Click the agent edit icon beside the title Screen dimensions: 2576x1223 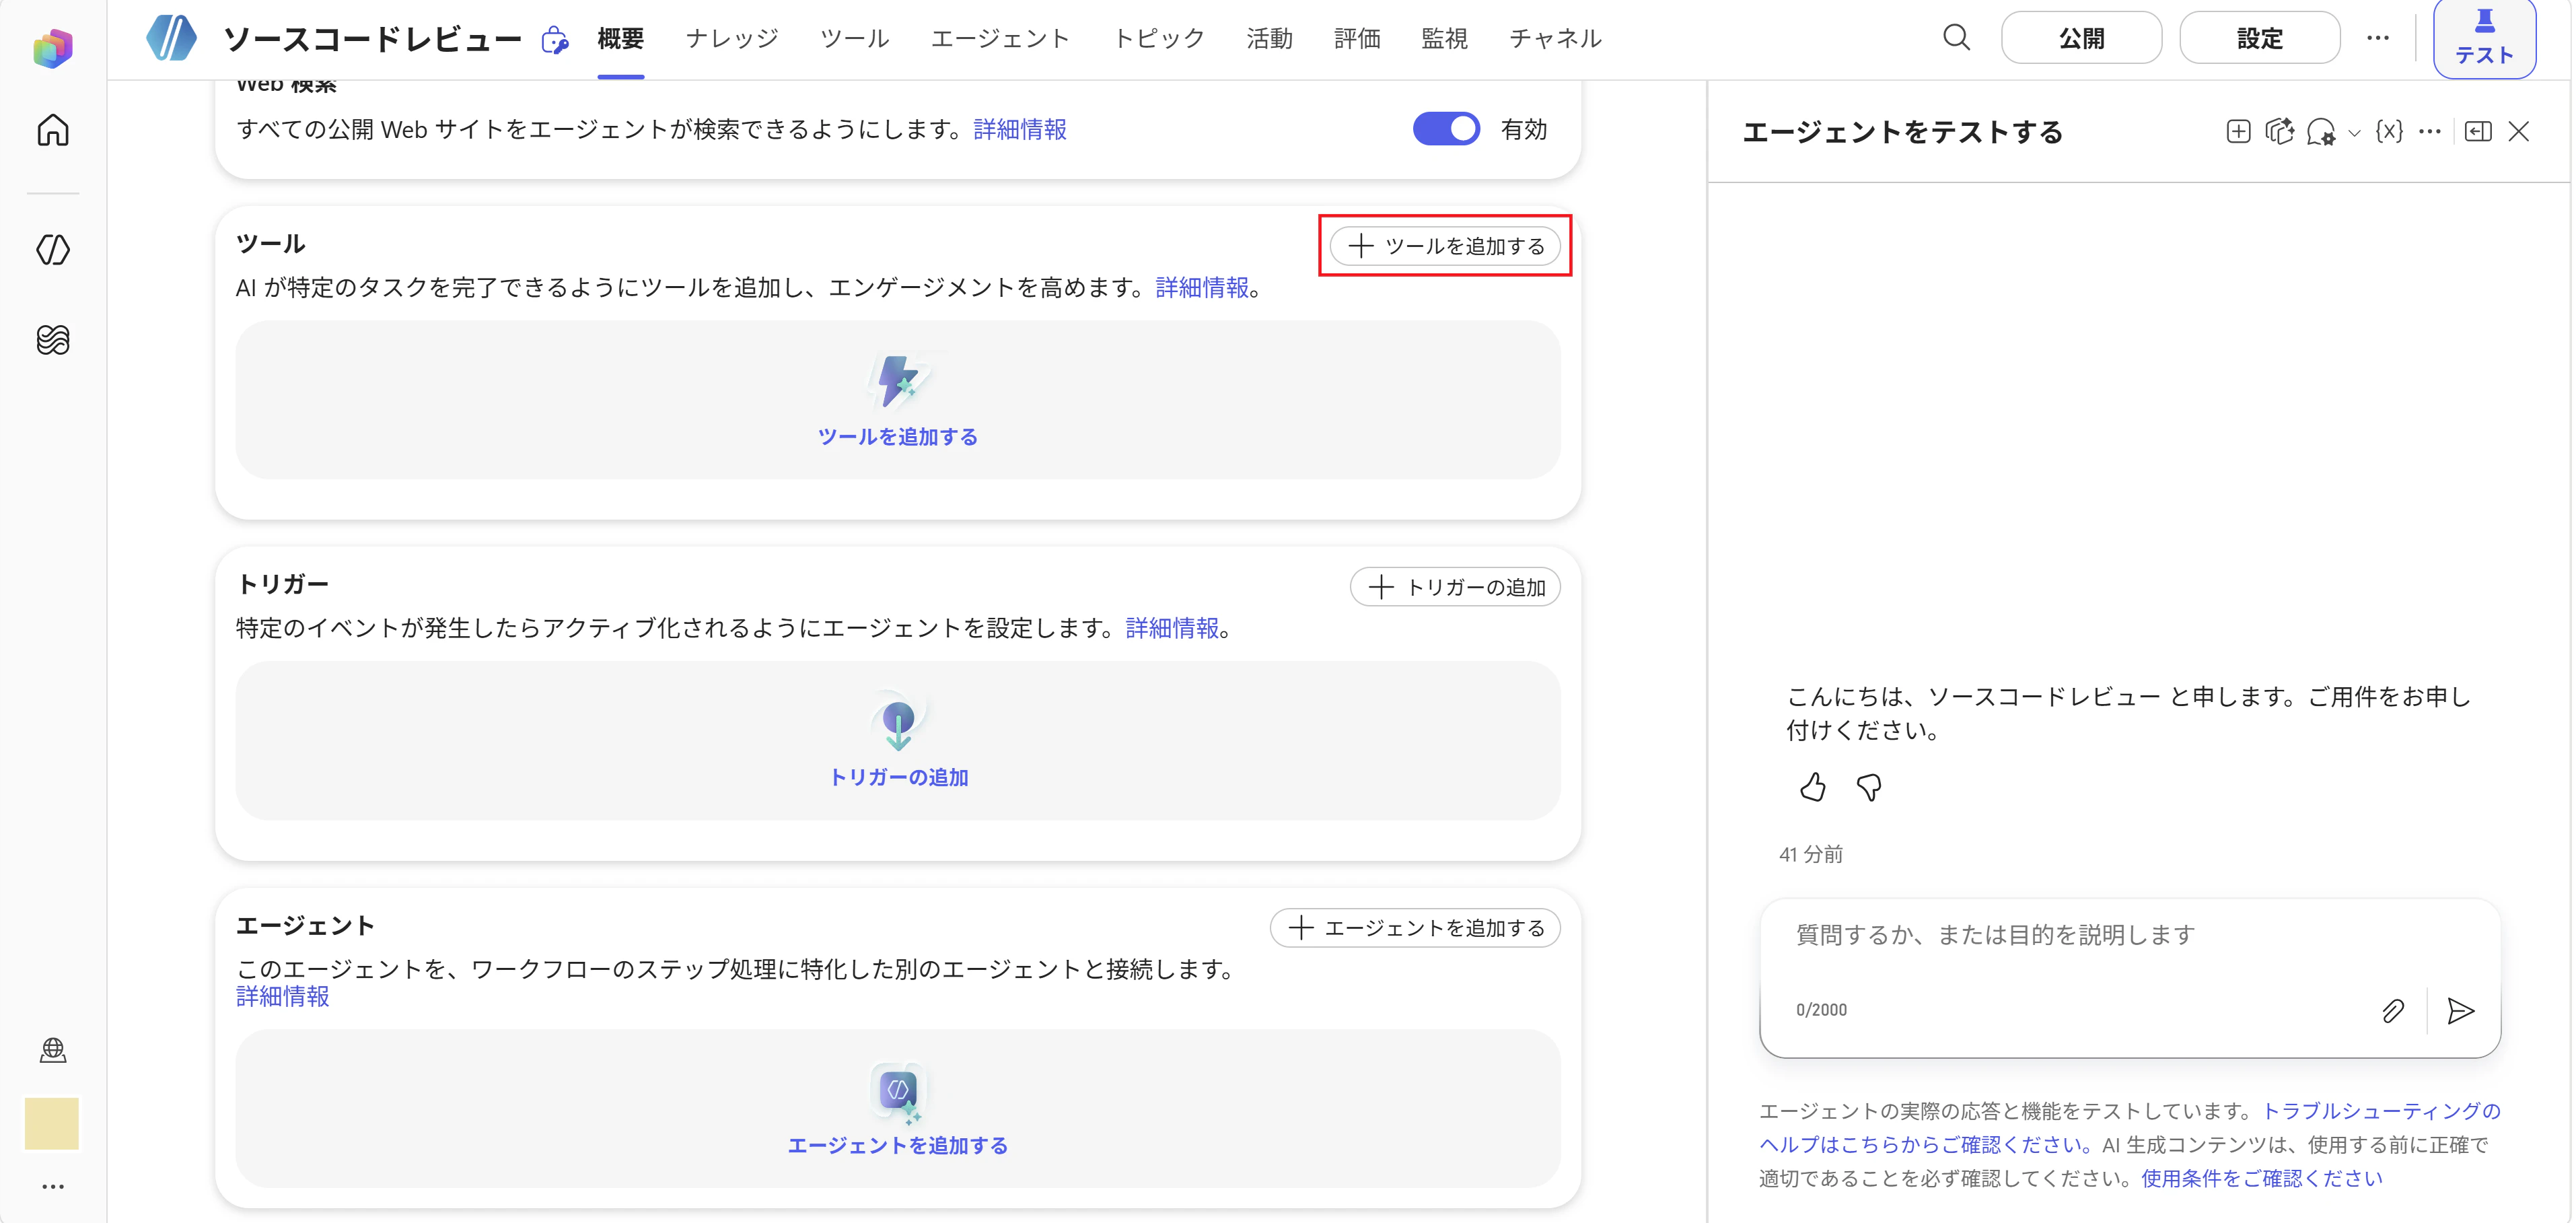tap(554, 40)
